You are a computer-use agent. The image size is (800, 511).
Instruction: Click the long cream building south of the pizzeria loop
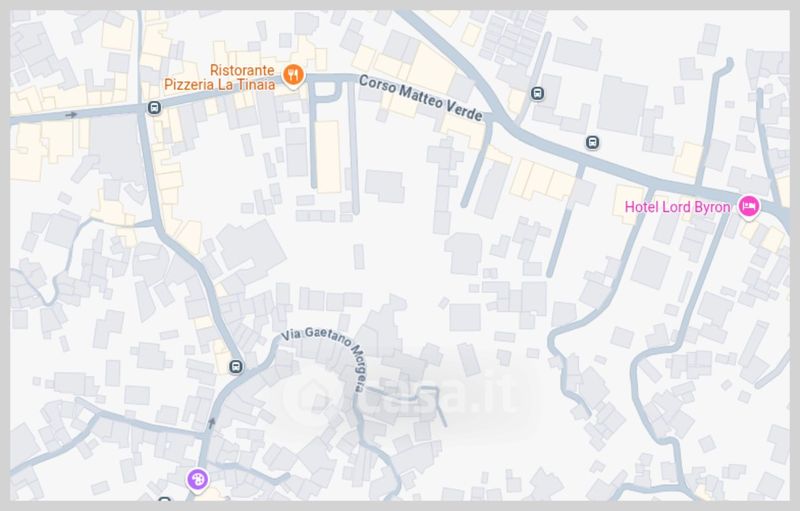(x=328, y=156)
